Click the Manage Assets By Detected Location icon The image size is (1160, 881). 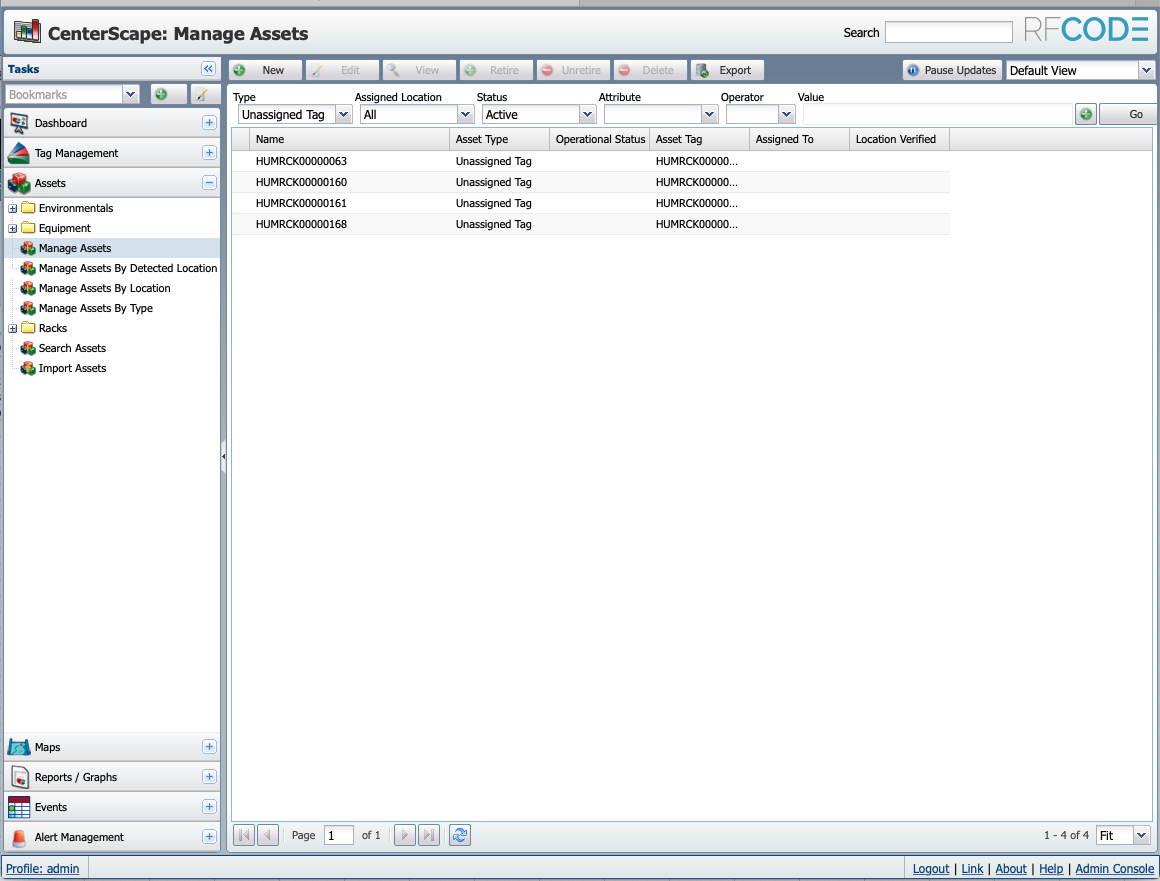coord(28,268)
